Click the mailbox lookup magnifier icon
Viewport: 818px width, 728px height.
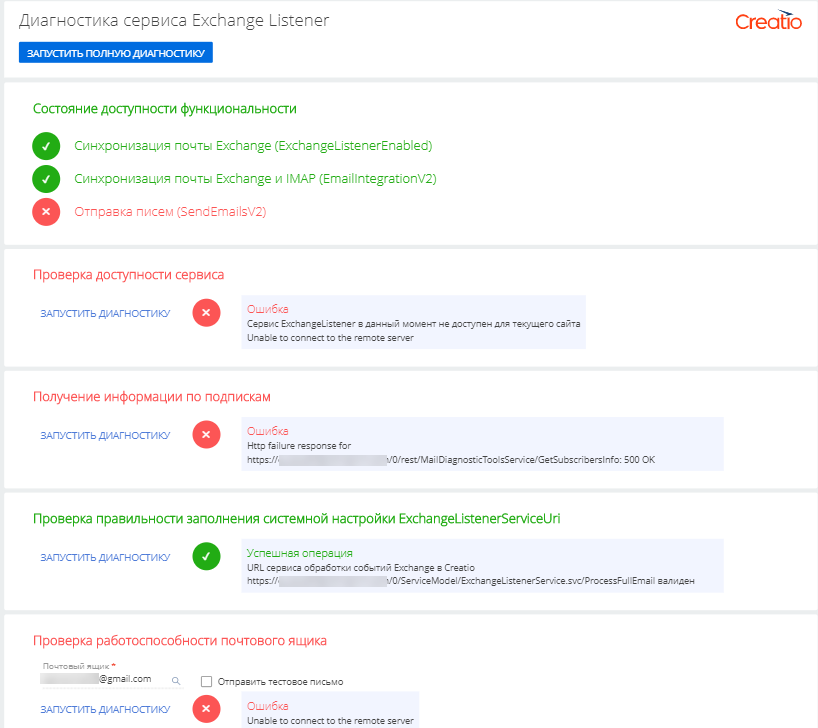click(176, 680)
